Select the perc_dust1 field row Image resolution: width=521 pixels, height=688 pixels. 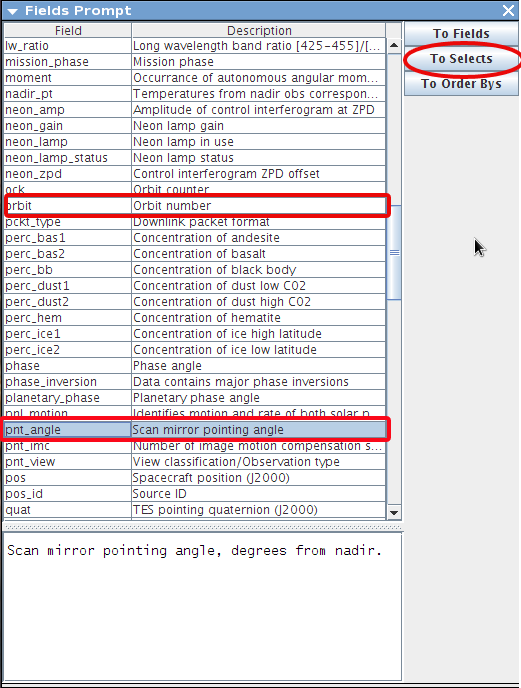pyautogui.click(x=195, y=286)
